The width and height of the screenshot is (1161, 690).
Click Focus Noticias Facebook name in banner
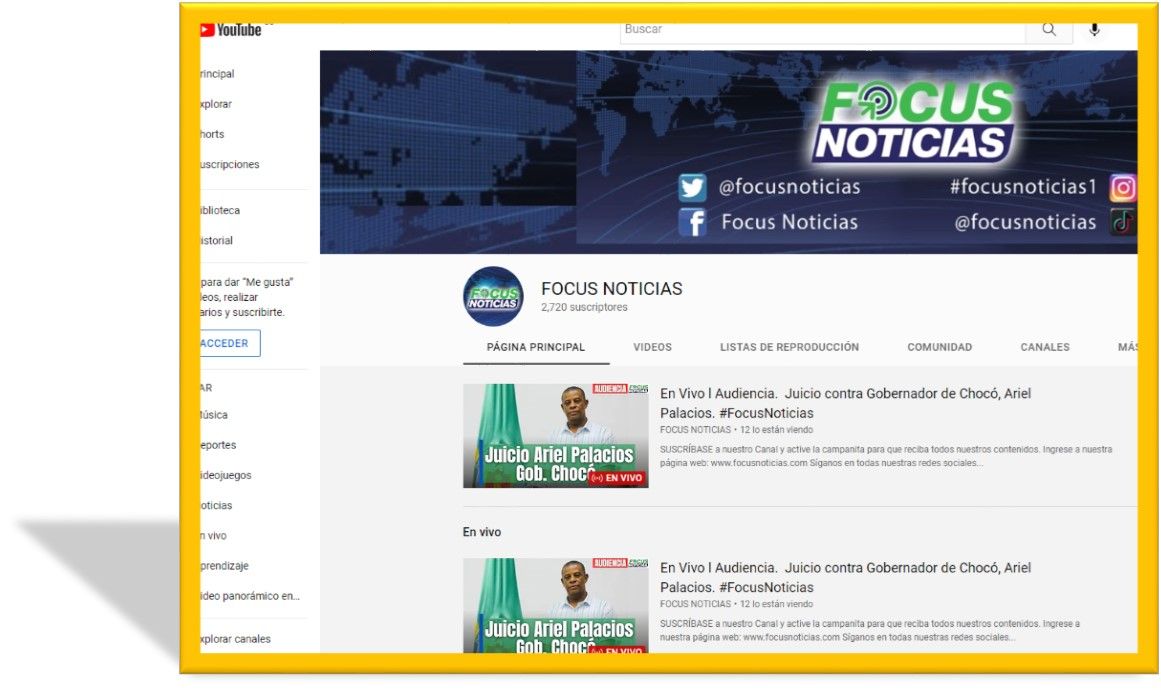pos(789,222)
